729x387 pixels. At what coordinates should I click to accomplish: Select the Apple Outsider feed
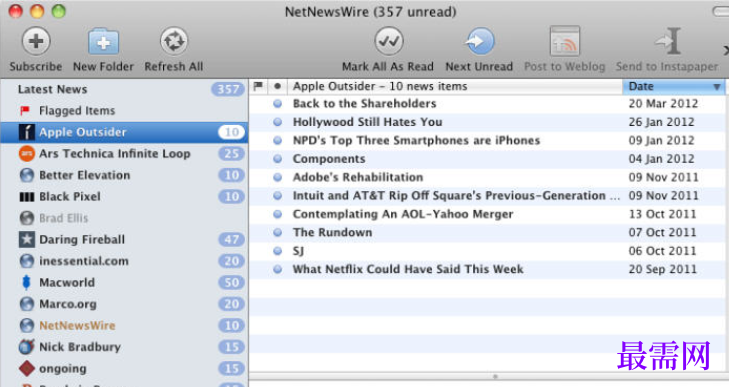pos(124,132)
